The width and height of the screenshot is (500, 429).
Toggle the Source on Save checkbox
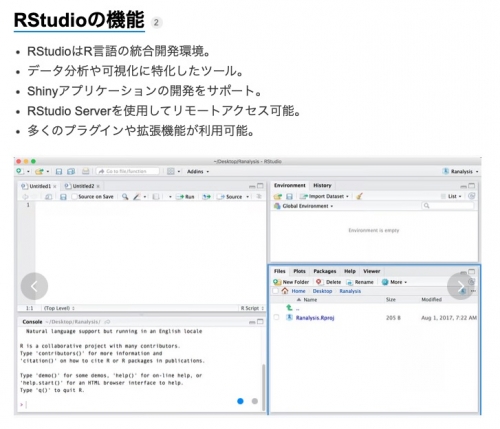coord(75,197)
